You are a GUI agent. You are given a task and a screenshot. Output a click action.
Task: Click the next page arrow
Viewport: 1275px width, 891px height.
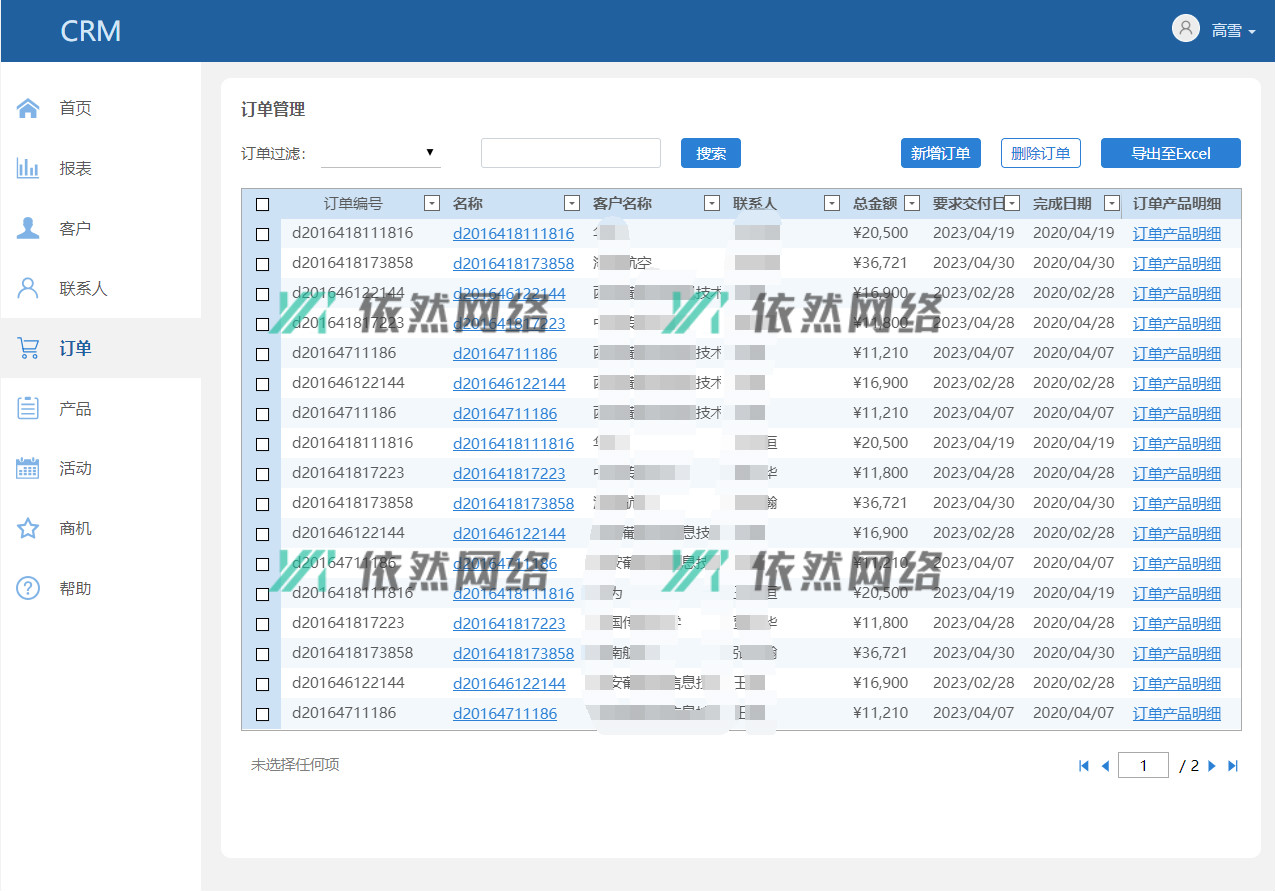click(1212, 766)
